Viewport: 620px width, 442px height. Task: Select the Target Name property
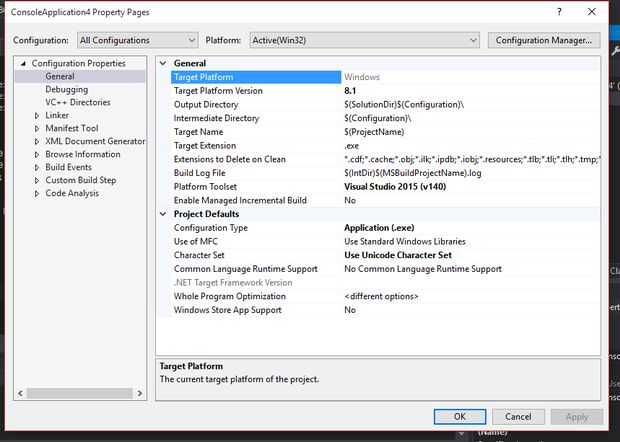[x=198, y=132]
